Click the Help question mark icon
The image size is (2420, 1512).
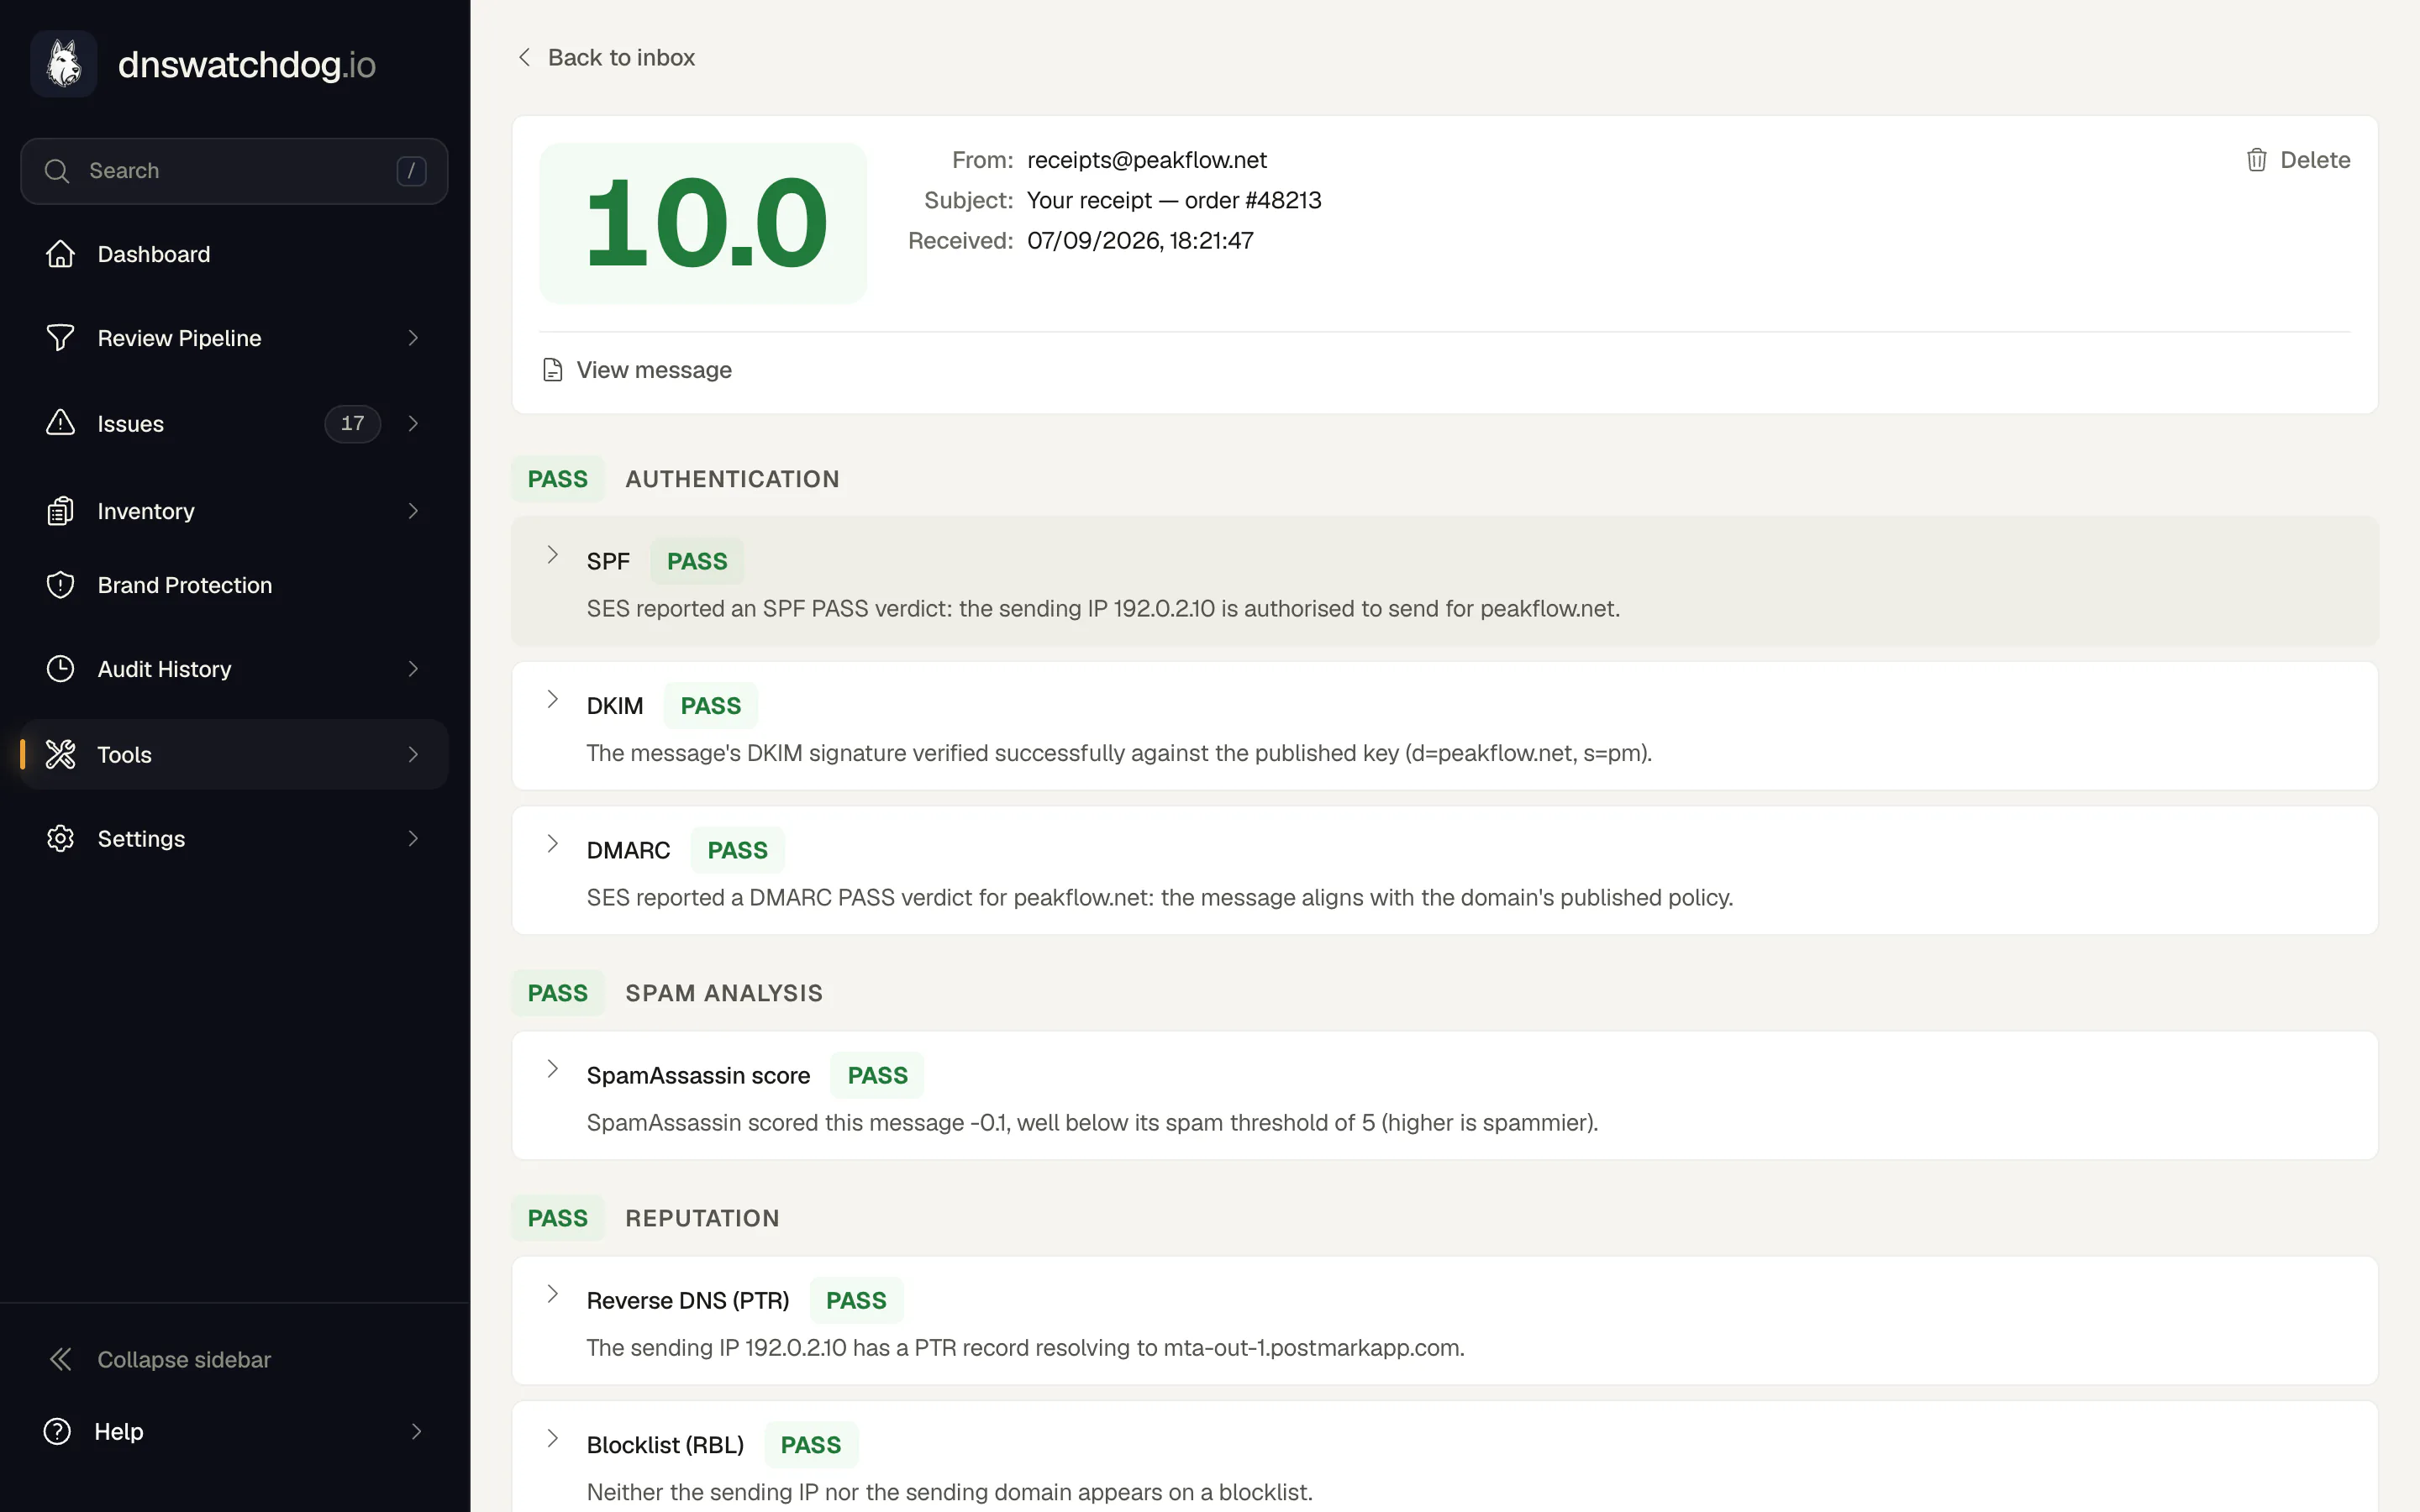[x=57, y=1431]
